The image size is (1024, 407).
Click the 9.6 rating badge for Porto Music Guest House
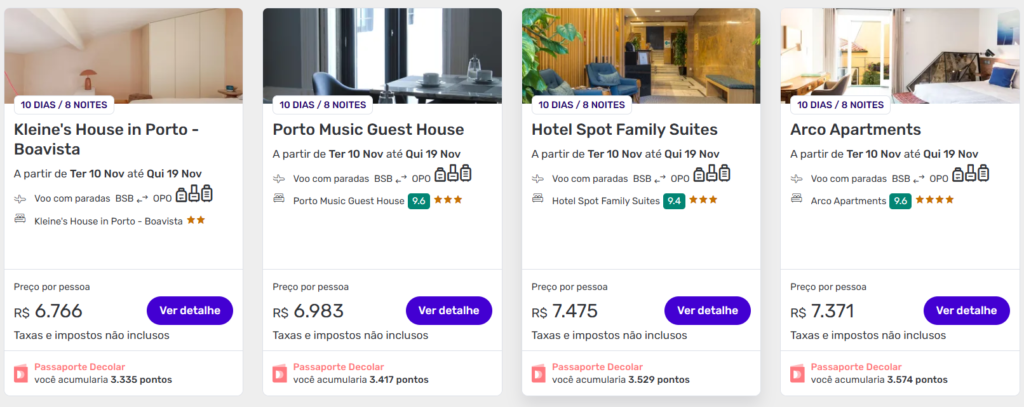coord(420,200)
